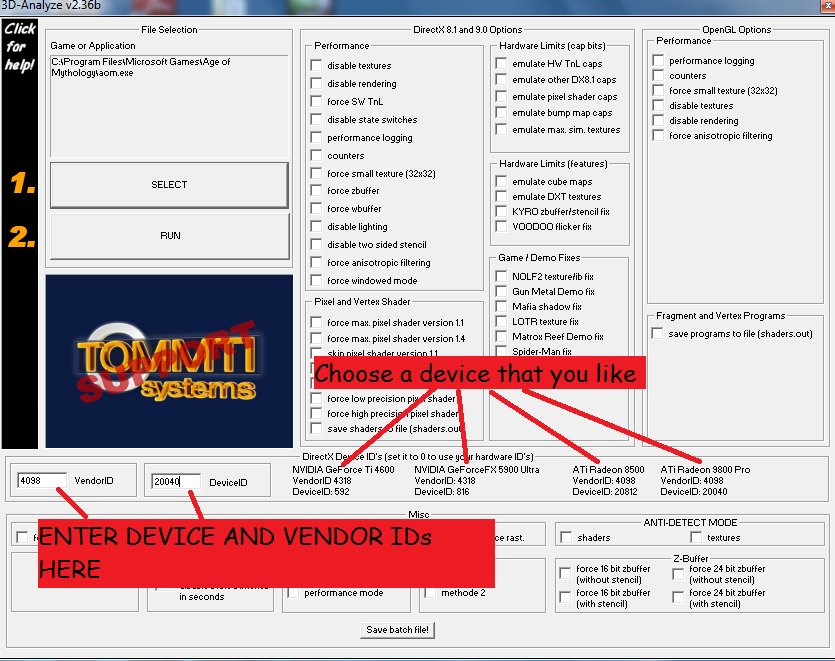Viewport: 835px width, 661px height.
Task: Click the SELECT button to choose a game
Action: coord(169,185)
